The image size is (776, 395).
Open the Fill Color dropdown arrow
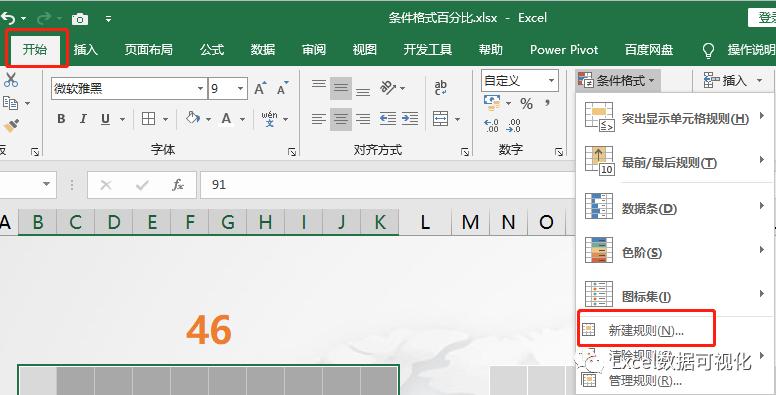[208, 119]
